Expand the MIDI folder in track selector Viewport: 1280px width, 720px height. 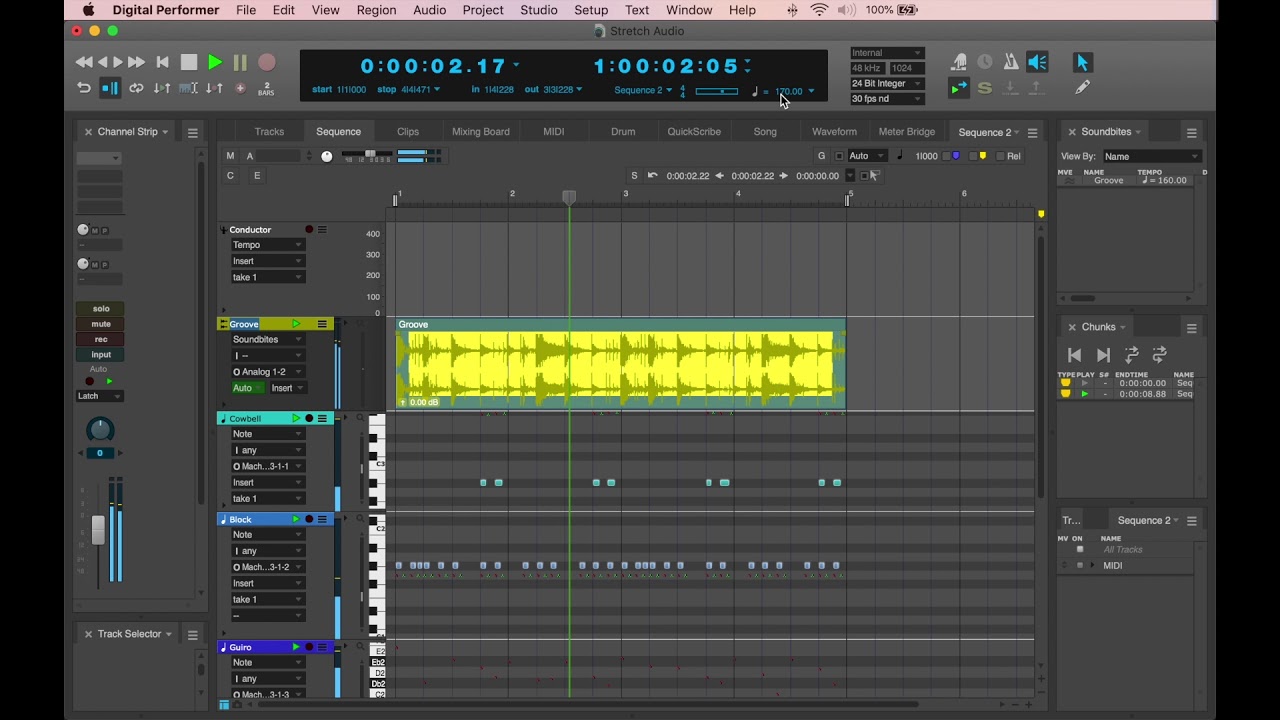coord(1092,566)
